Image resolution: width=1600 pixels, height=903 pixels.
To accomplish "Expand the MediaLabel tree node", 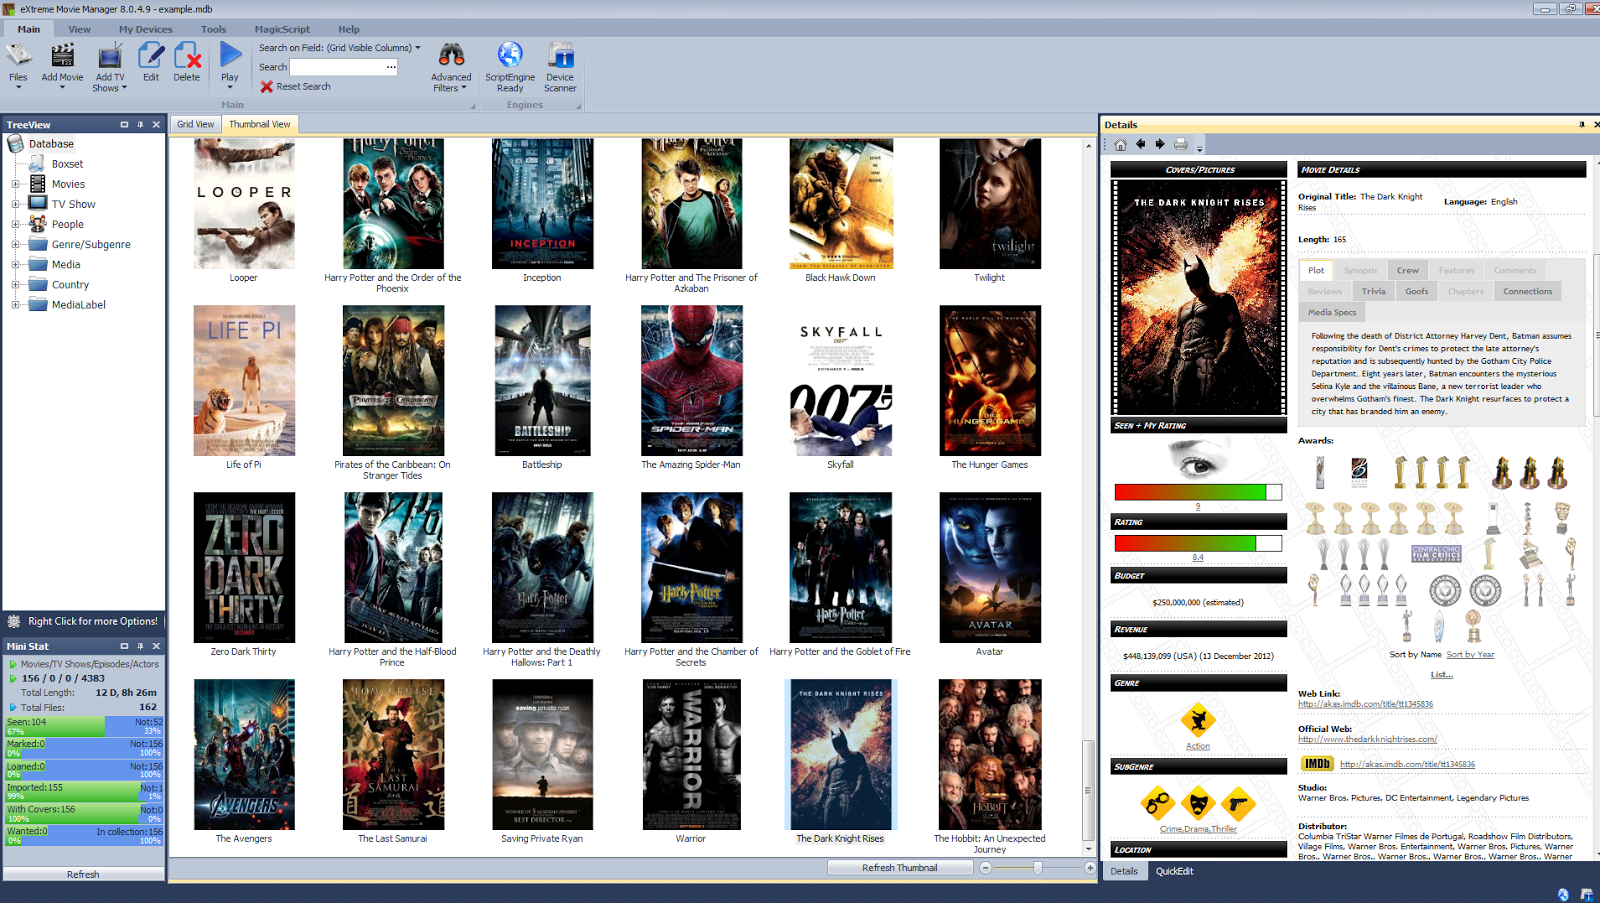I will pyautogui.click(x=15, y=305).
